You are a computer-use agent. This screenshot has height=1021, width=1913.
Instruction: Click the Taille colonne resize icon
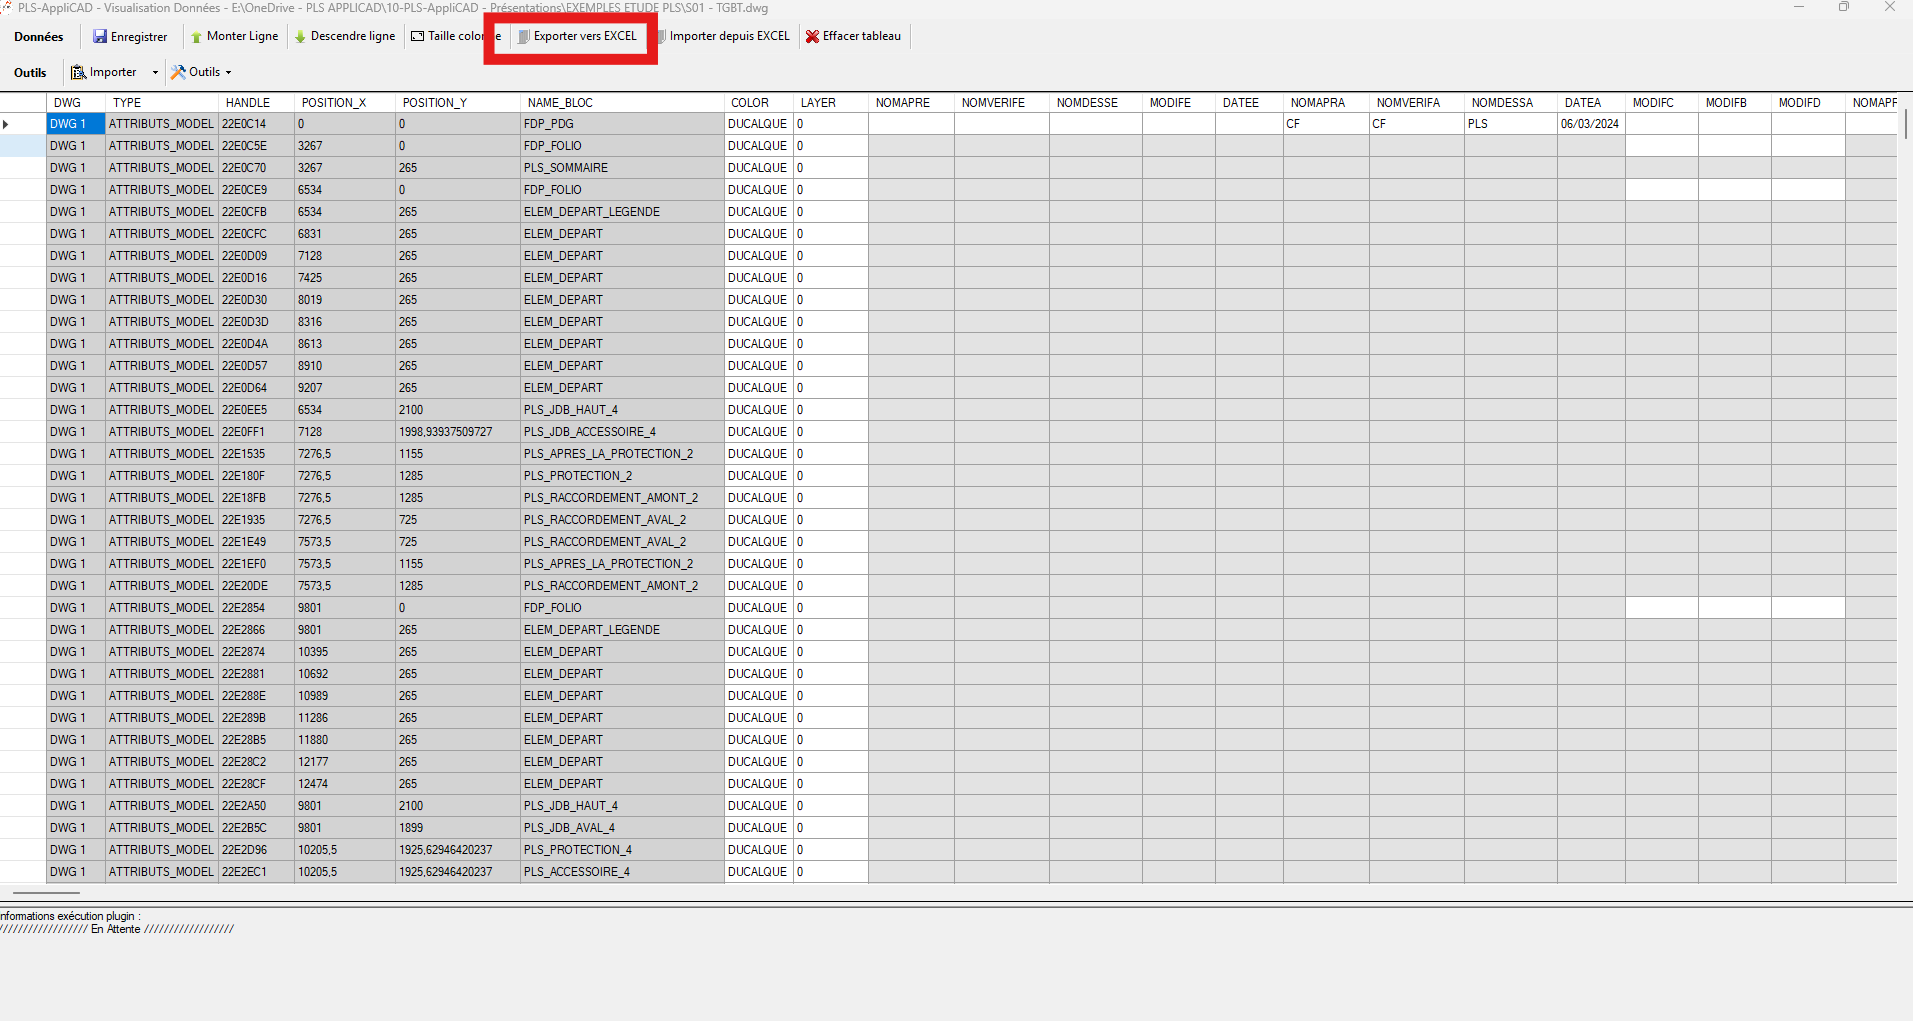coord(417,36)
